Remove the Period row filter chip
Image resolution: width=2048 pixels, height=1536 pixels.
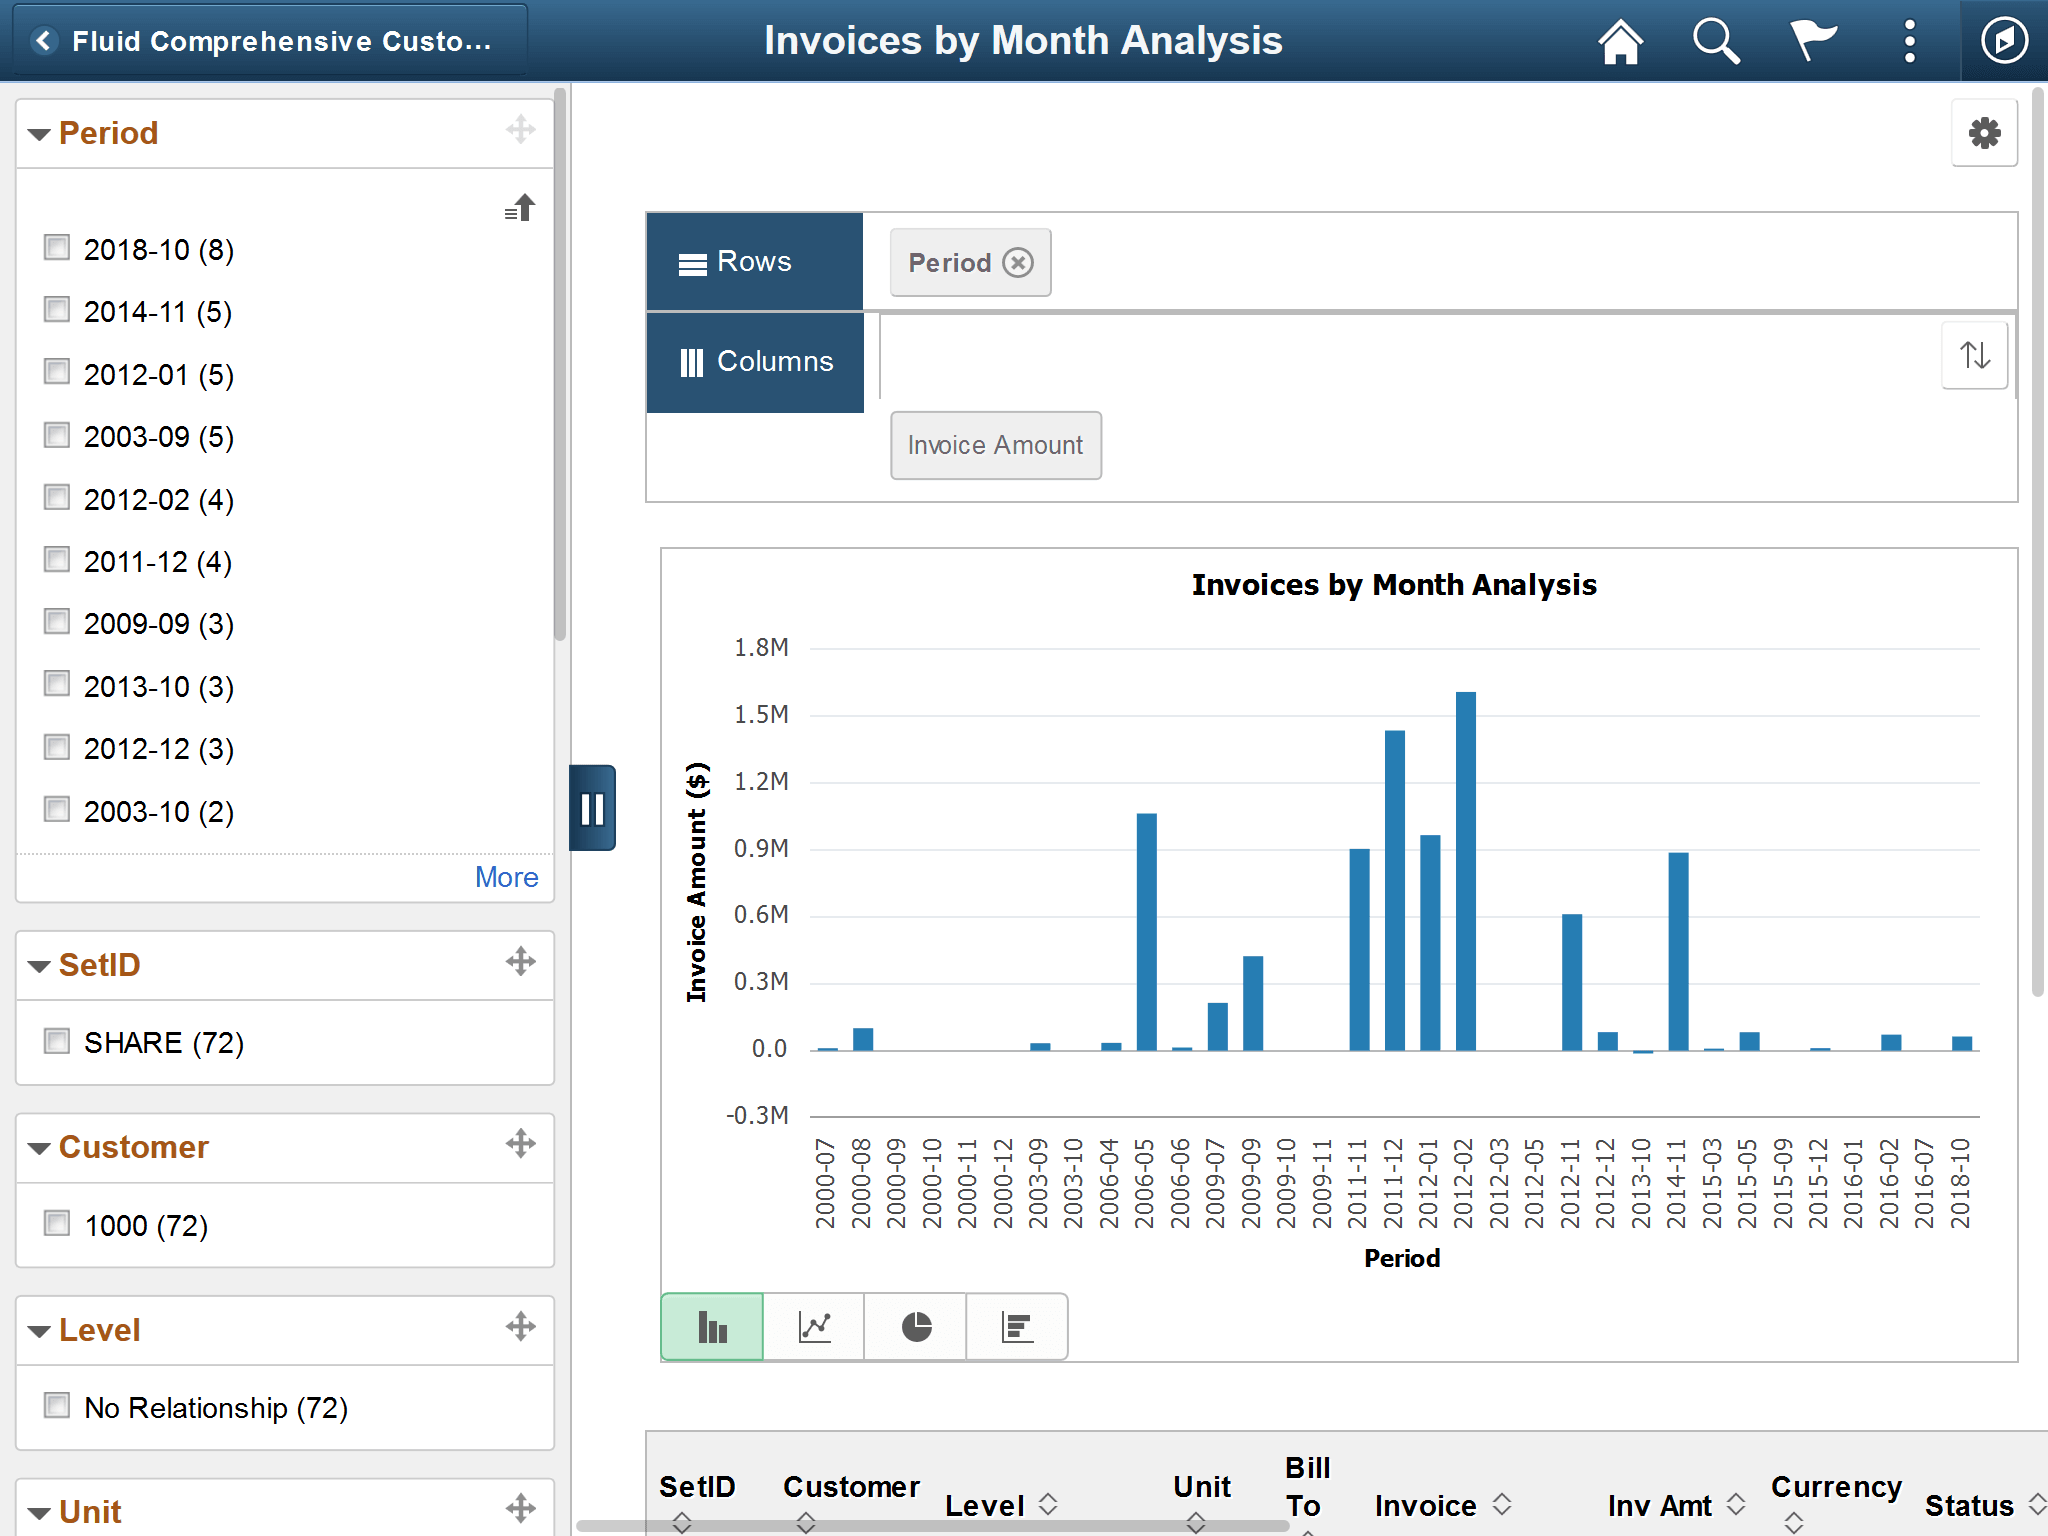pos(1019,262)
